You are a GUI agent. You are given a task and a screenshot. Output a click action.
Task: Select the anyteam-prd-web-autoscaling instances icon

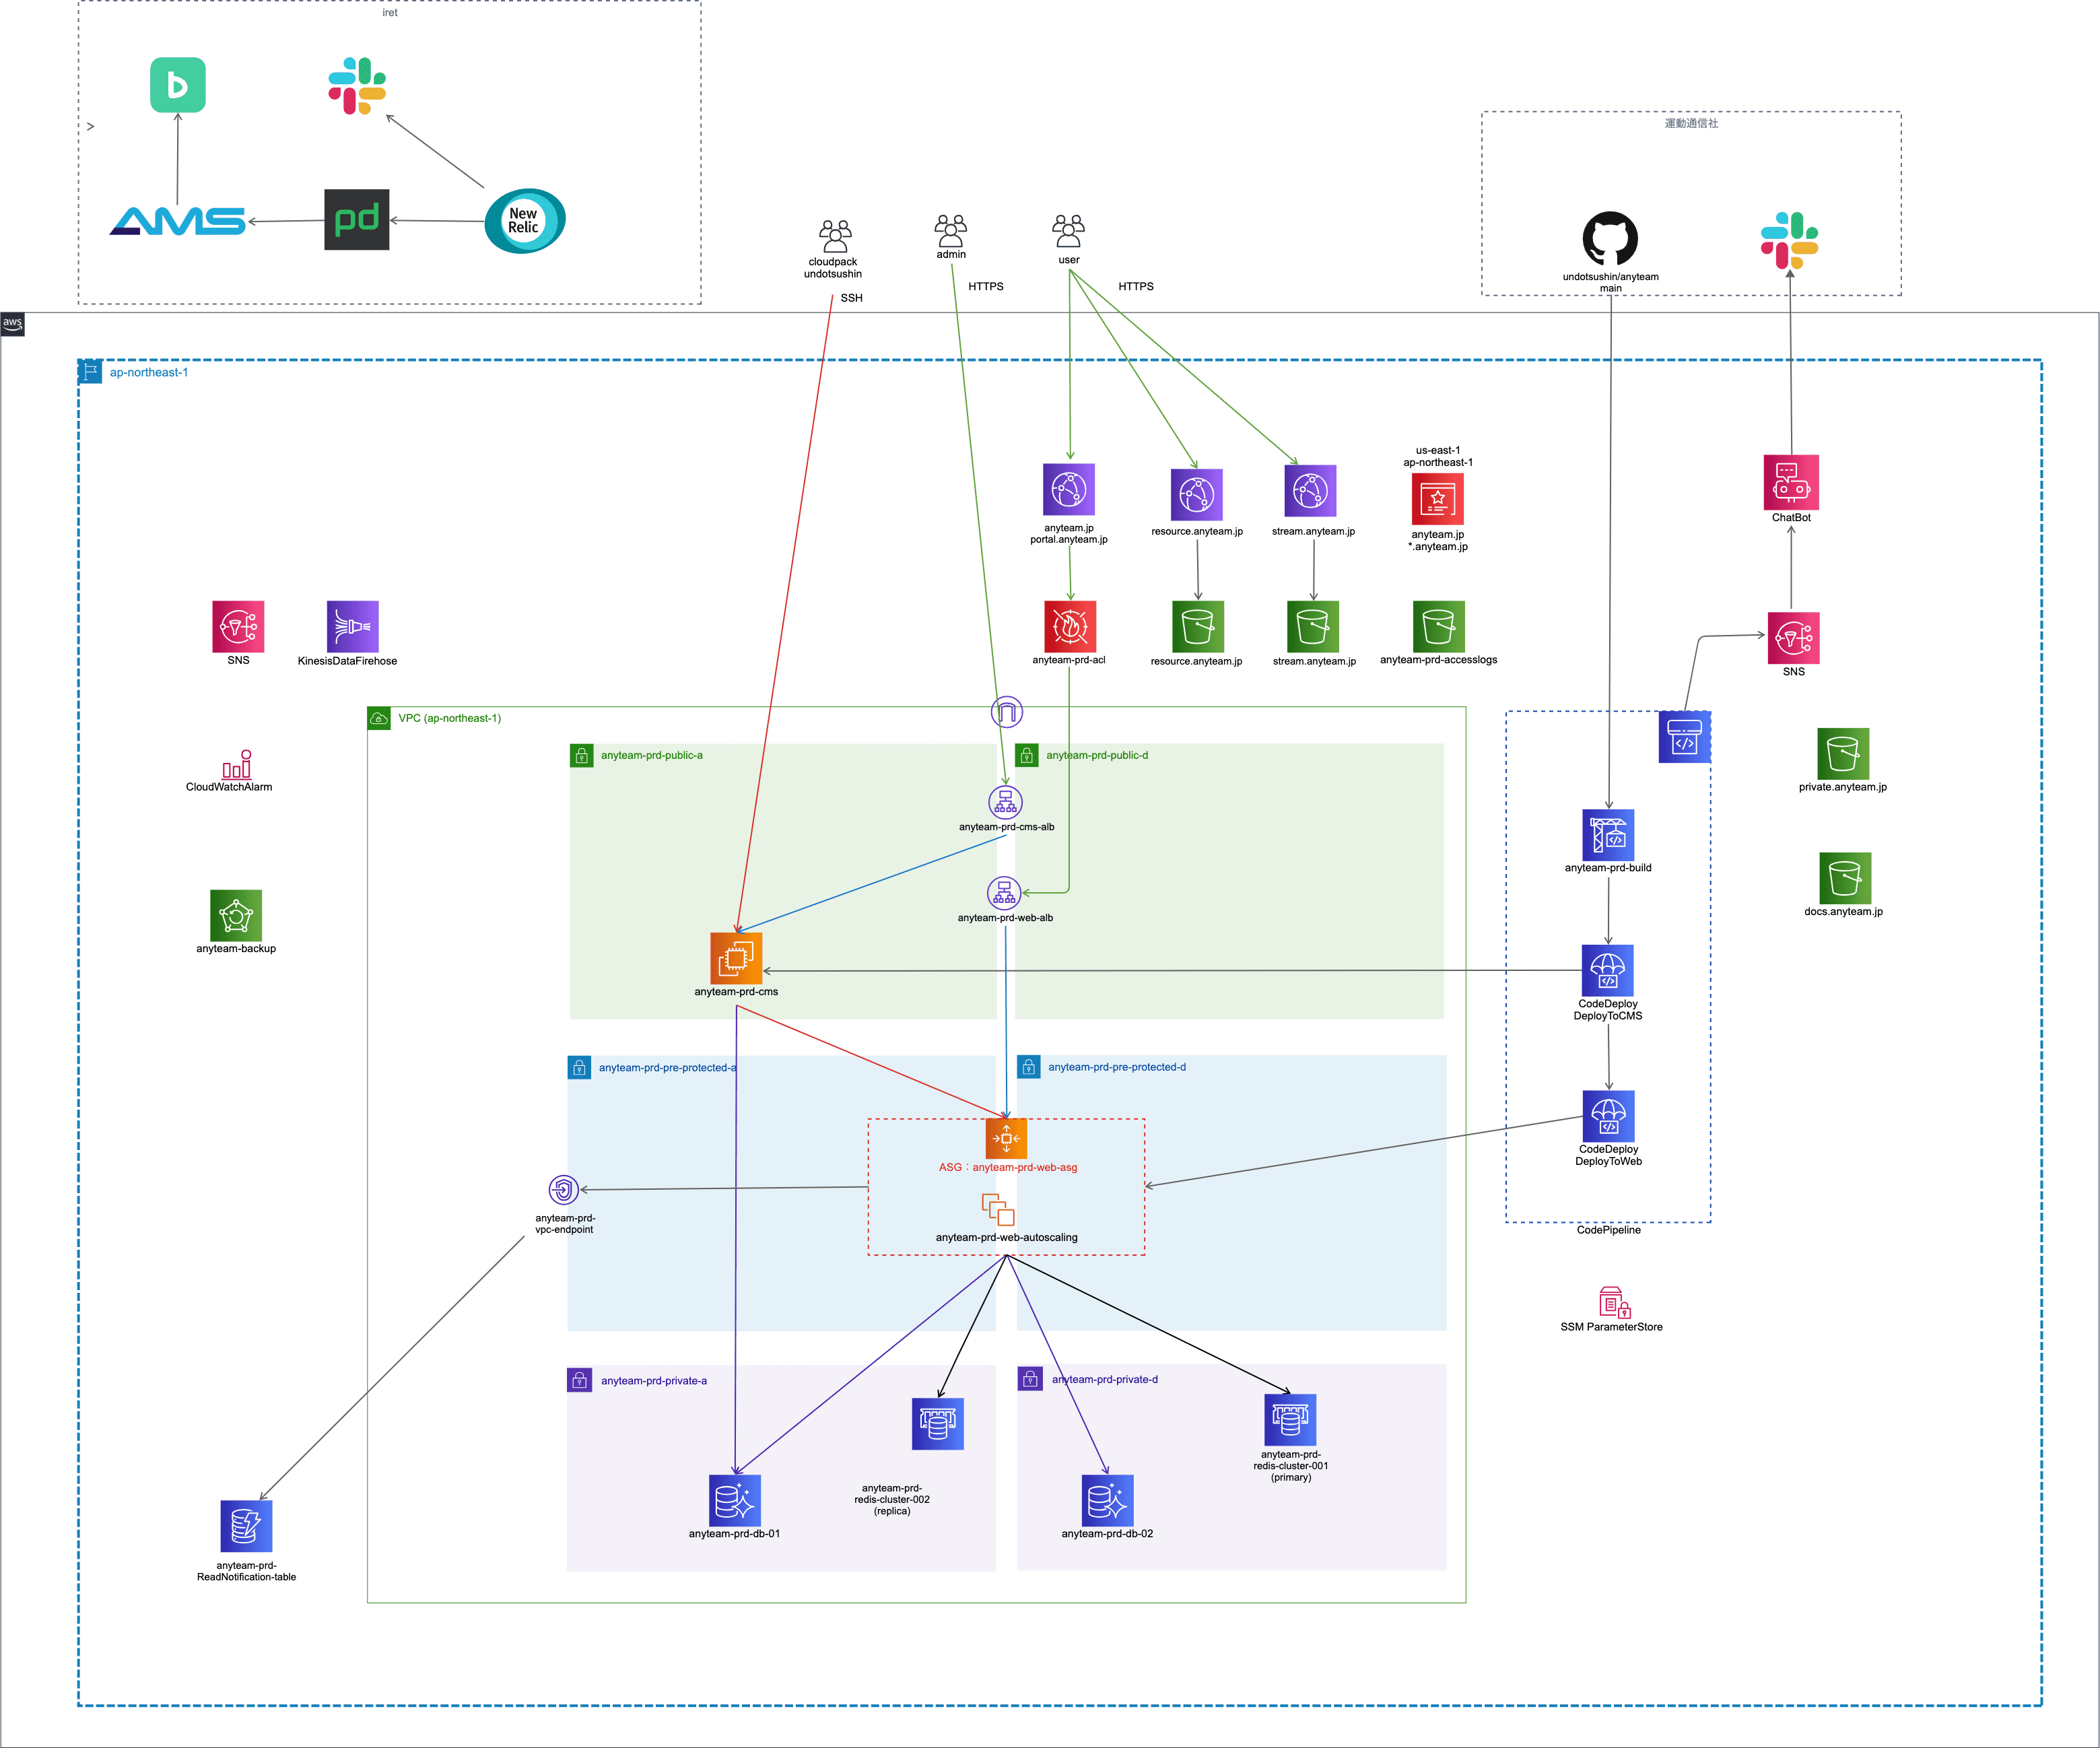[998, 1209]
